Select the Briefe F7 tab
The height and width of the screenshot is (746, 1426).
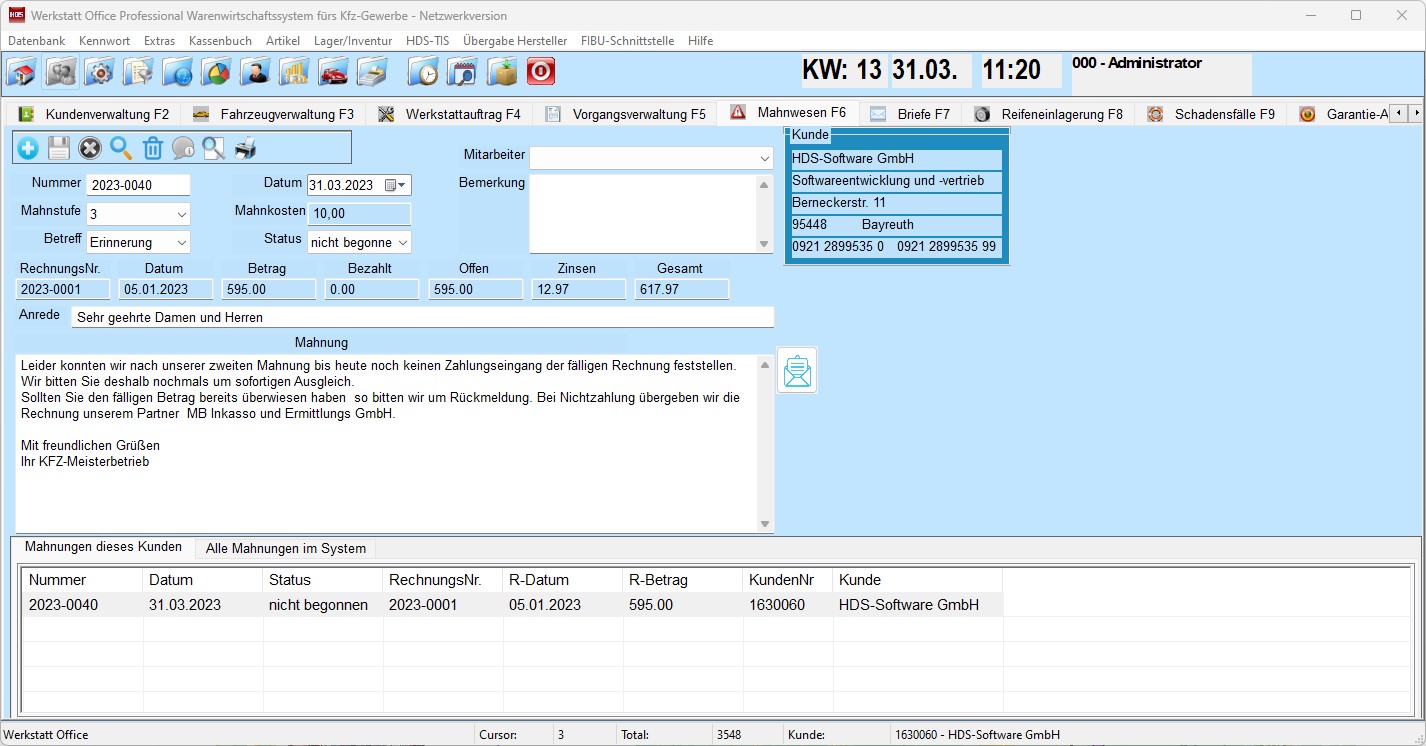click(910, 114)
